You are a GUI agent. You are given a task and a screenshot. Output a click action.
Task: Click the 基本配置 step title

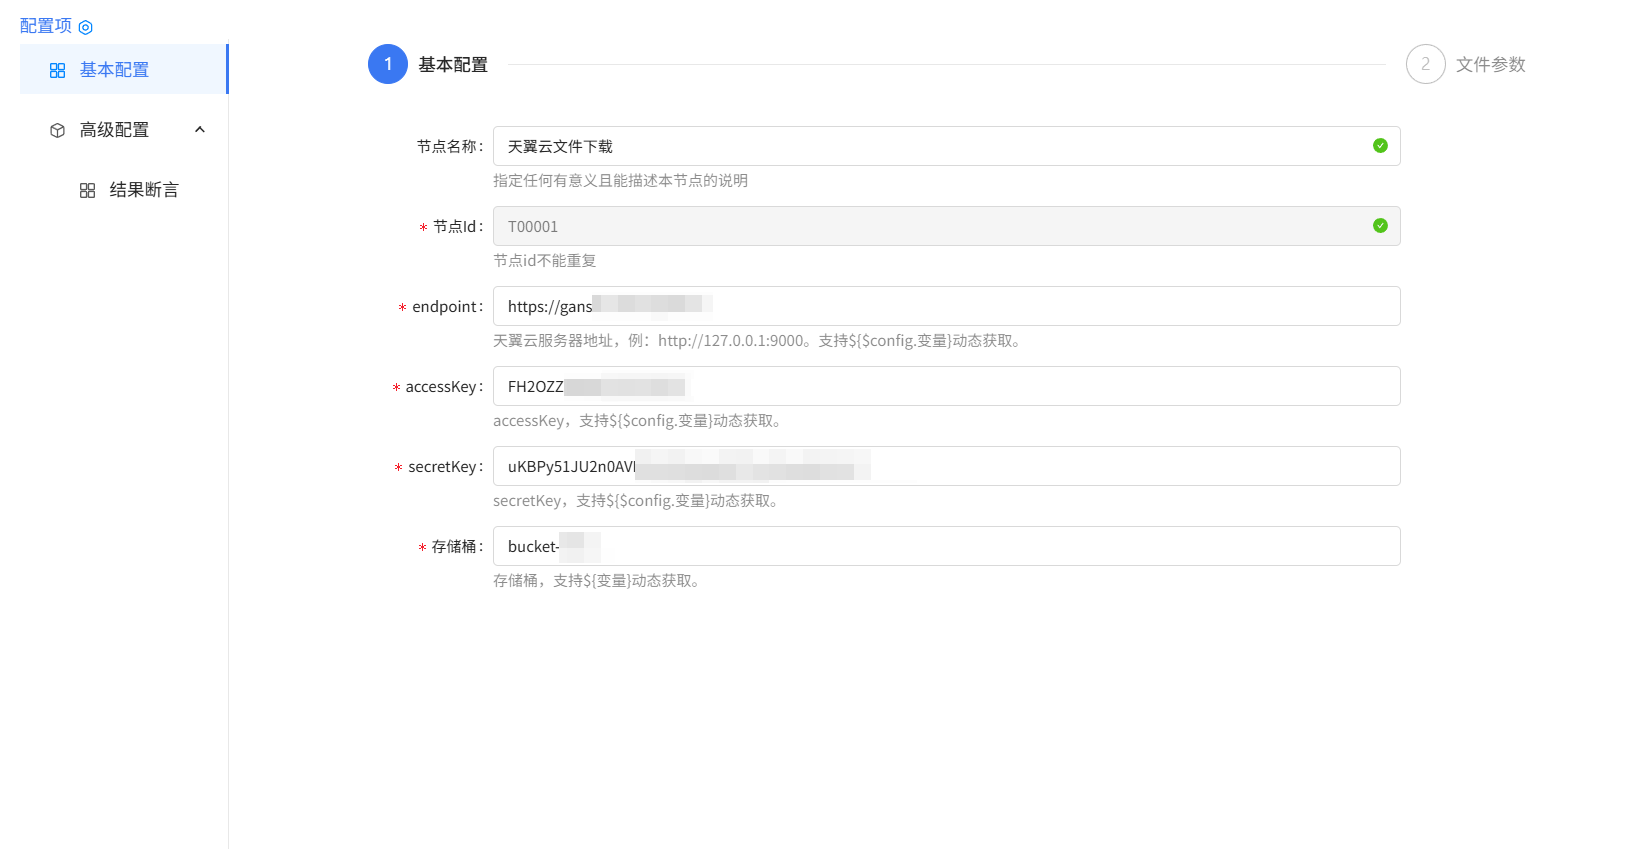[453, 64]
